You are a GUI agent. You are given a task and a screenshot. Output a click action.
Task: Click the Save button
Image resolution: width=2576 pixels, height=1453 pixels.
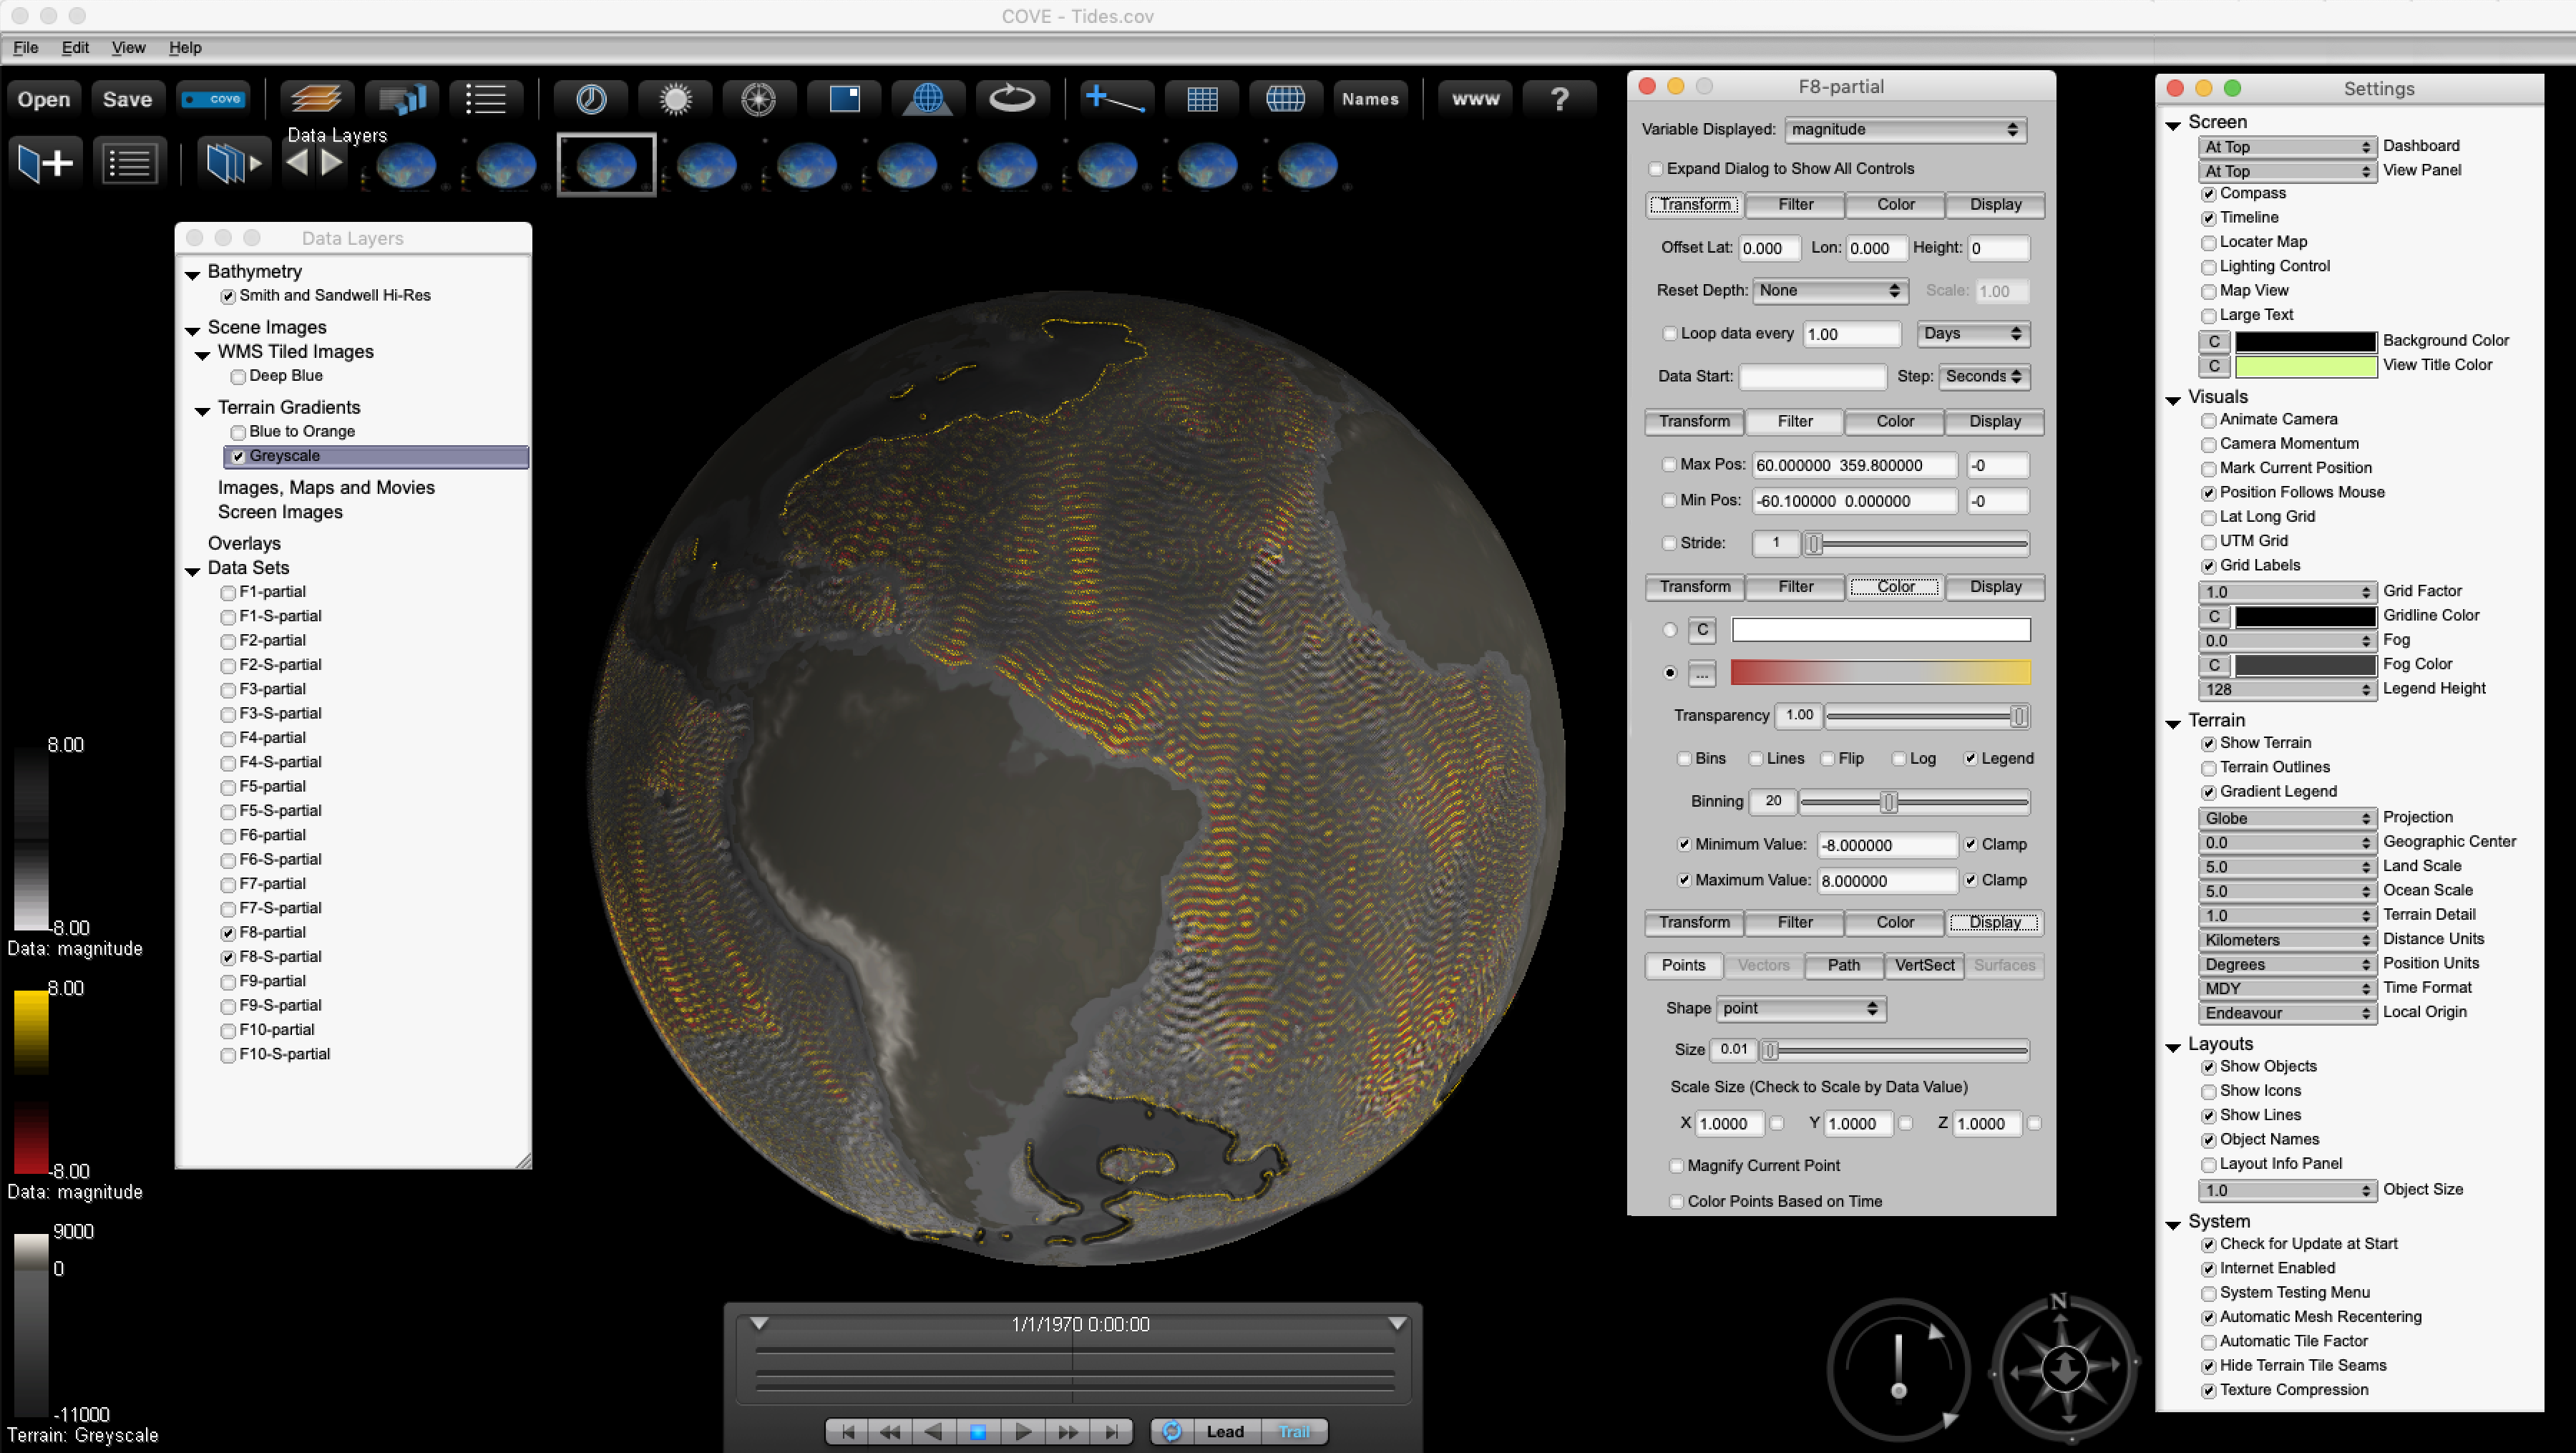click(x=127, y=99)
